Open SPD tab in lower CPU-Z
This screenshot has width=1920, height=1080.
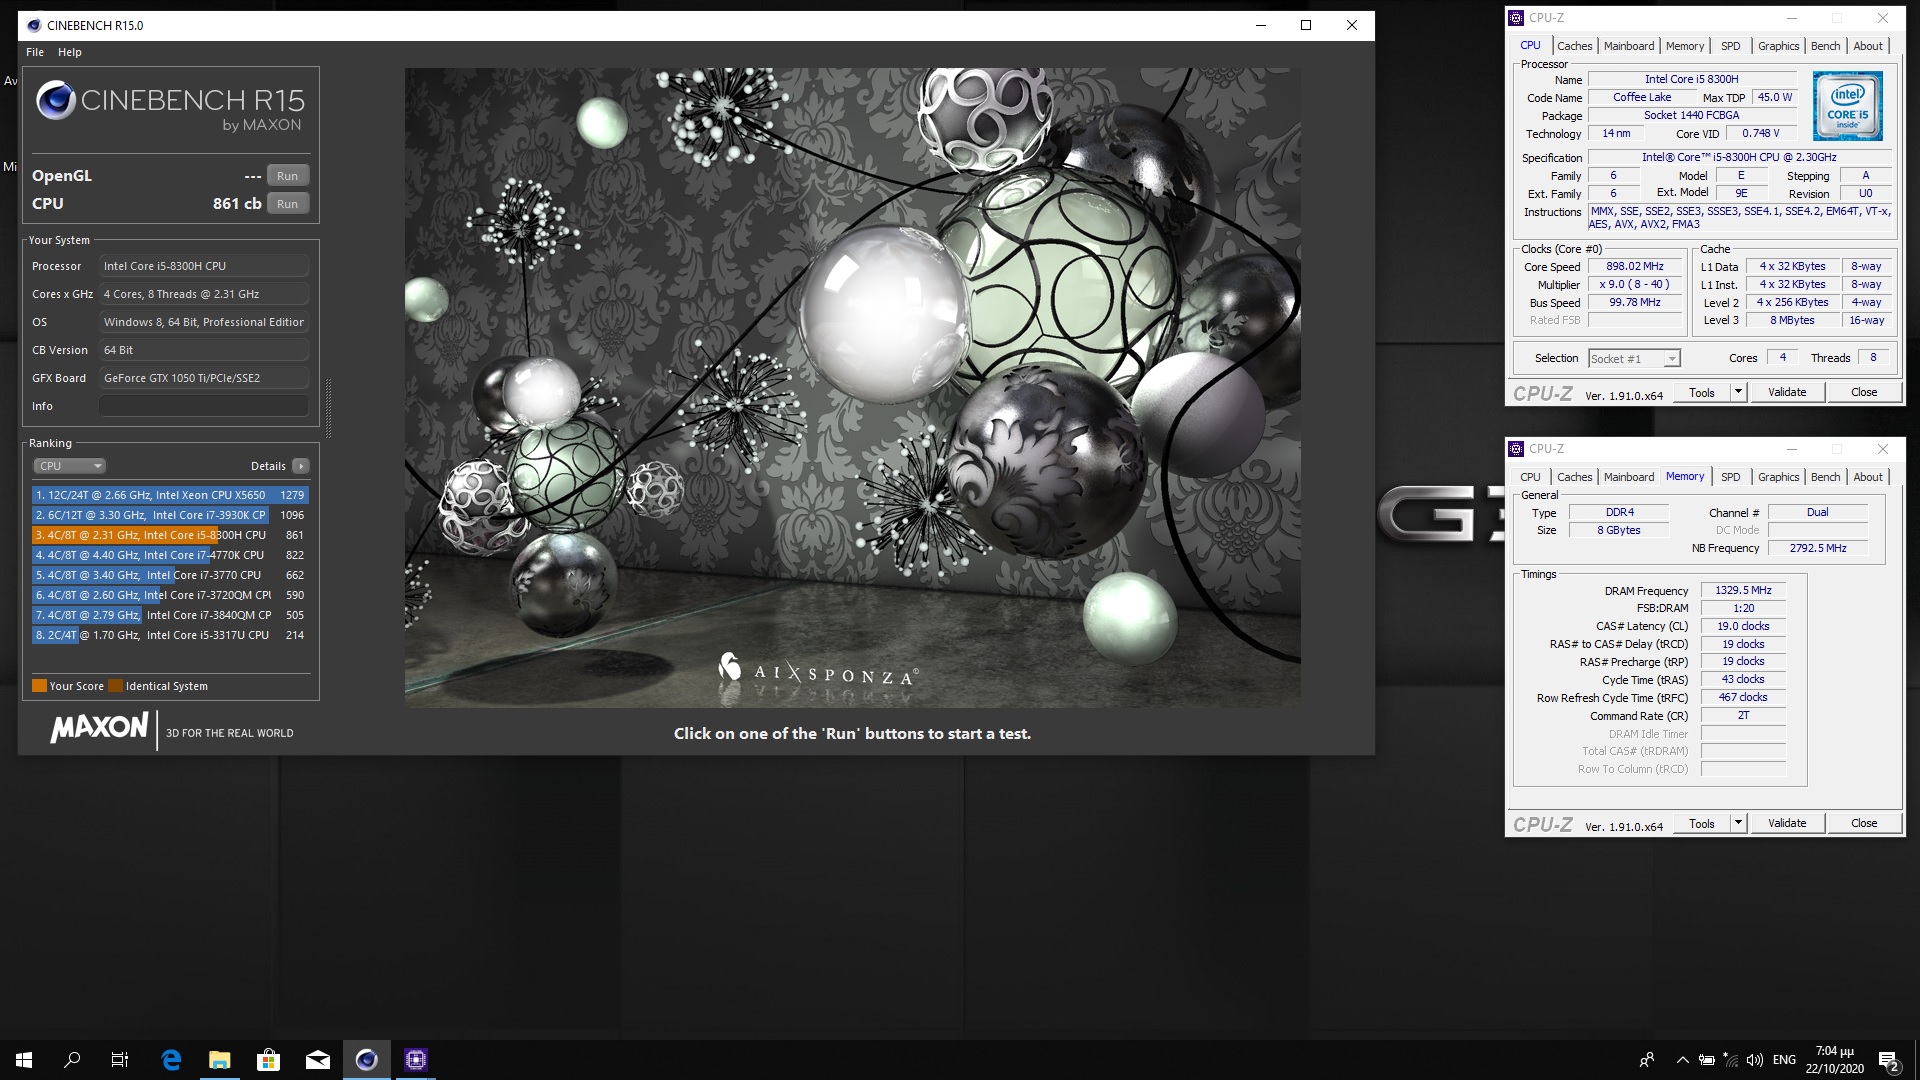pos(1730,477)
